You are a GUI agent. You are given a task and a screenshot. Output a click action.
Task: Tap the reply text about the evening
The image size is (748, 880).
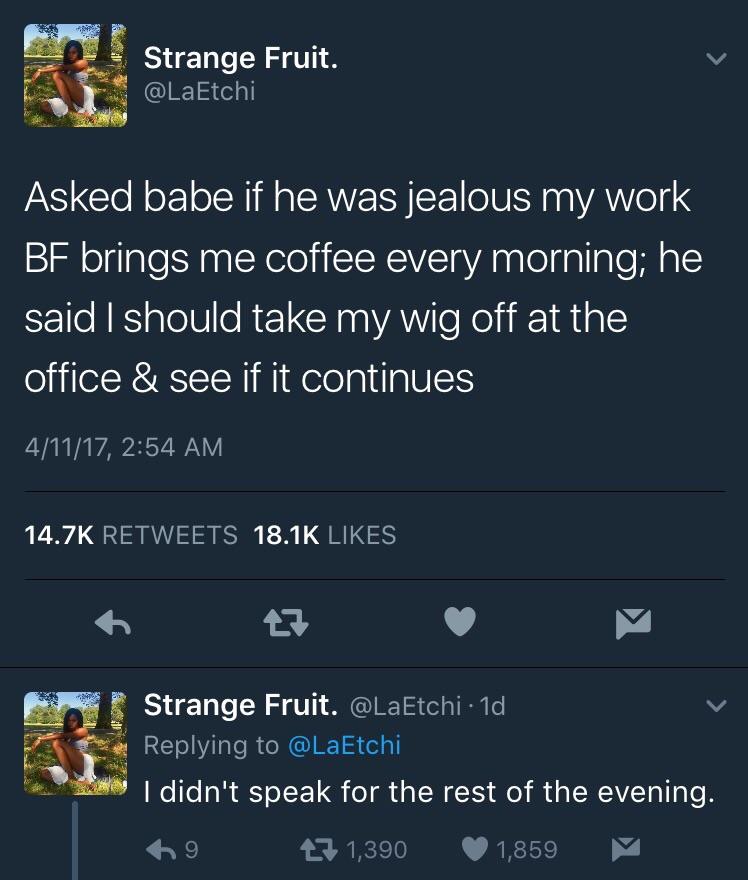click(x=429, y=792)
